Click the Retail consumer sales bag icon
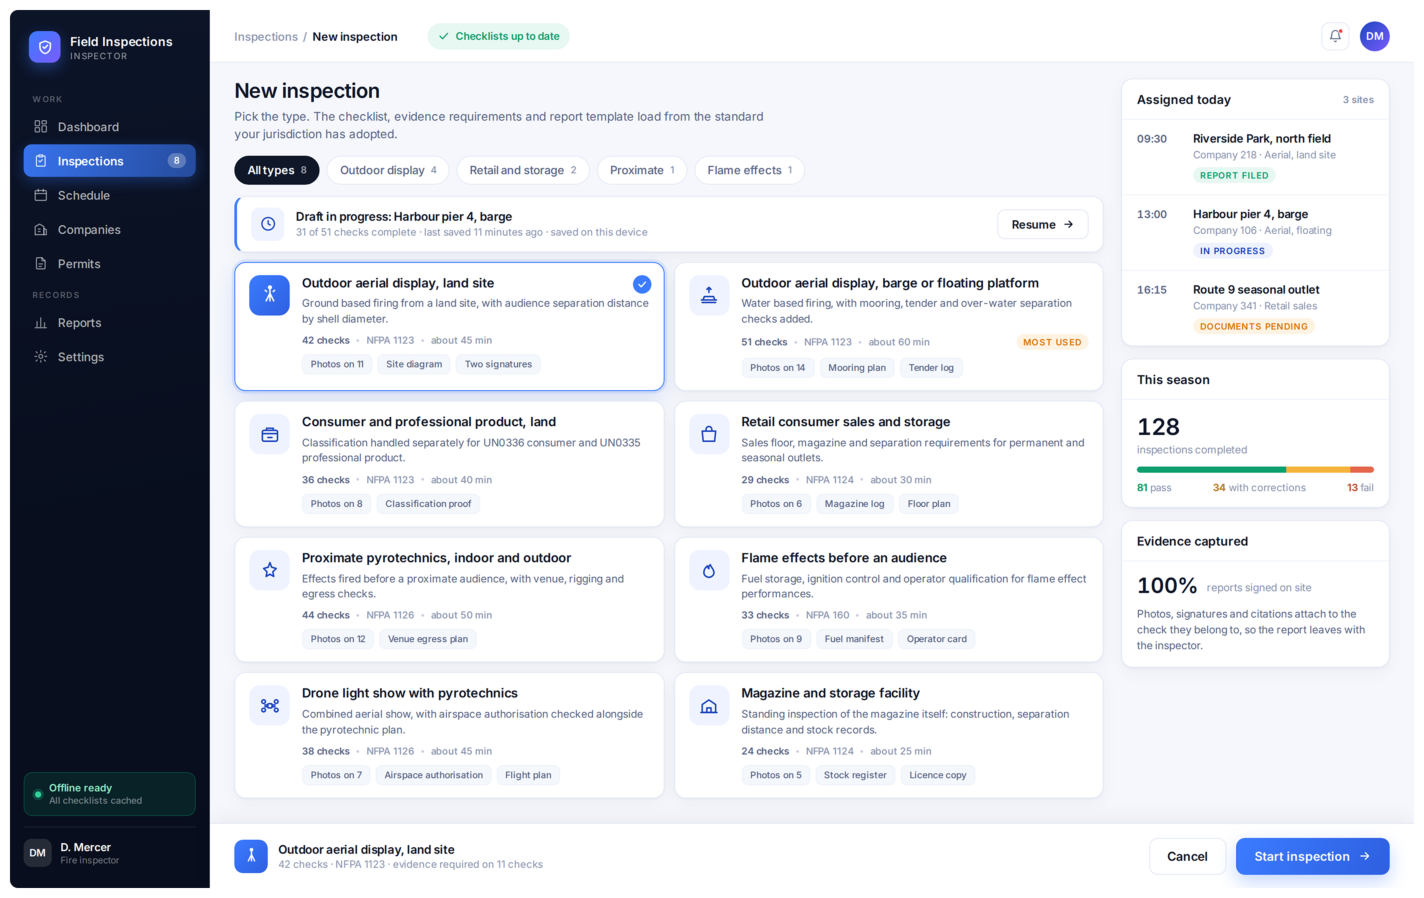The width and height of the screenshot is (1424, 898). click(709, 434)
